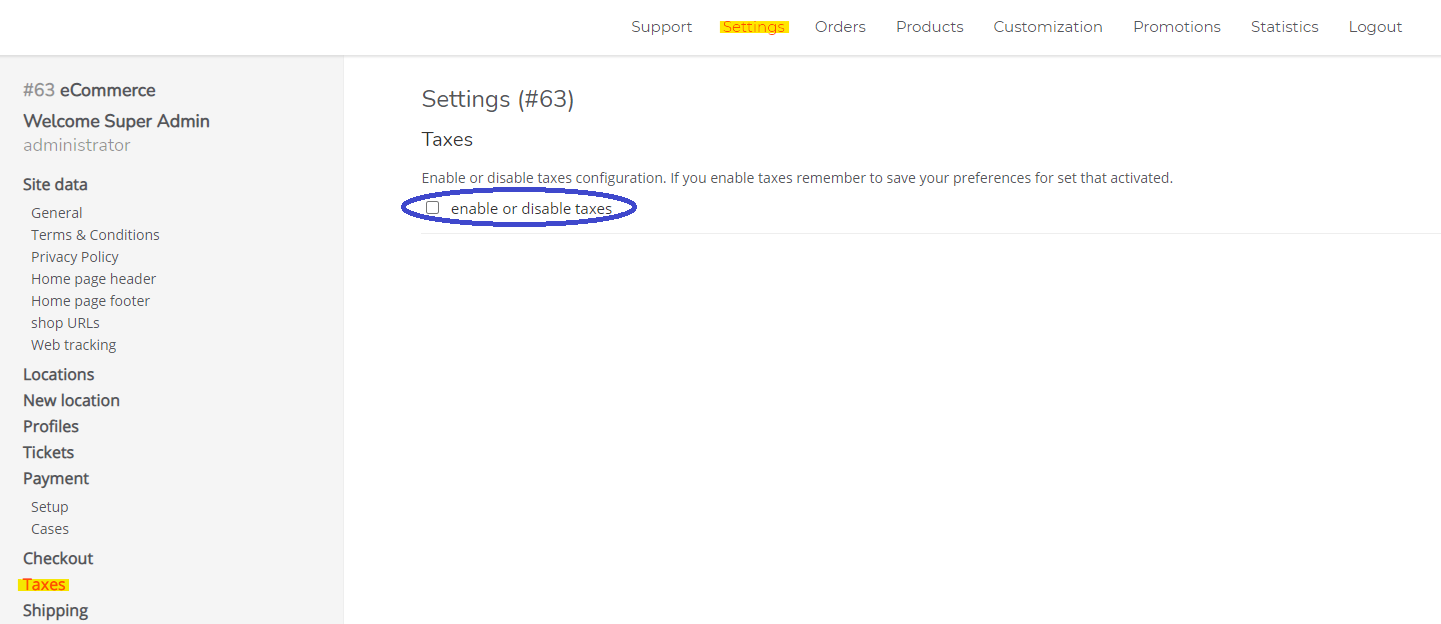Click the Settings (#63) page heading

click(x=498, y=99)
